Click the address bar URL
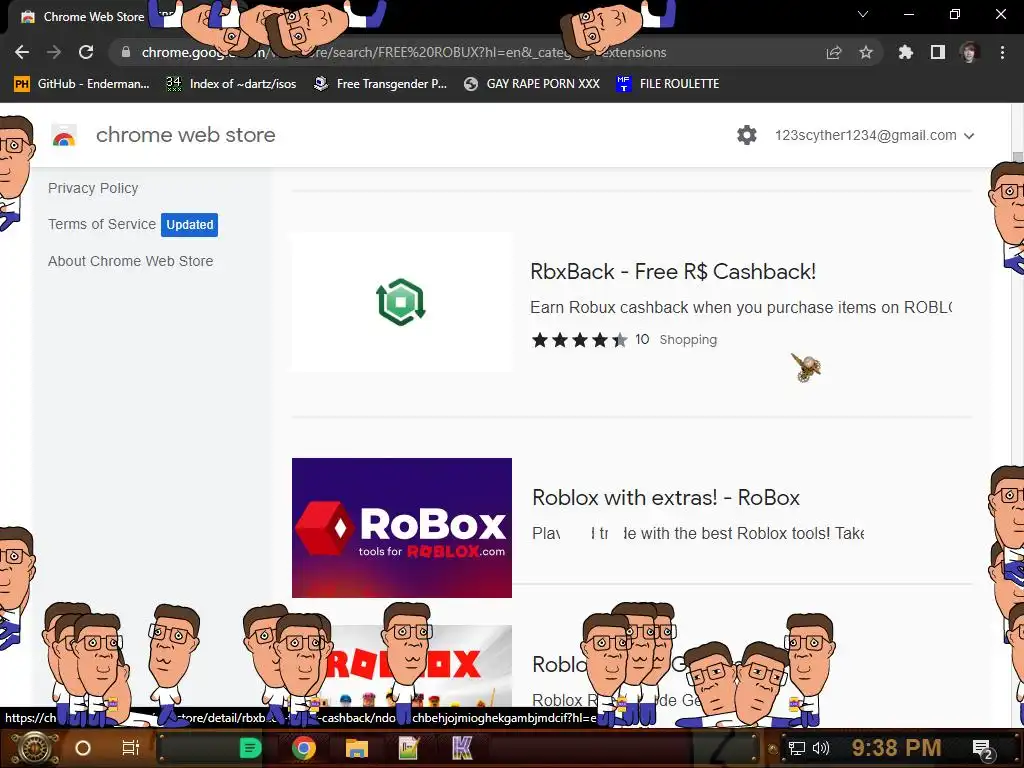 click(404, 52)
